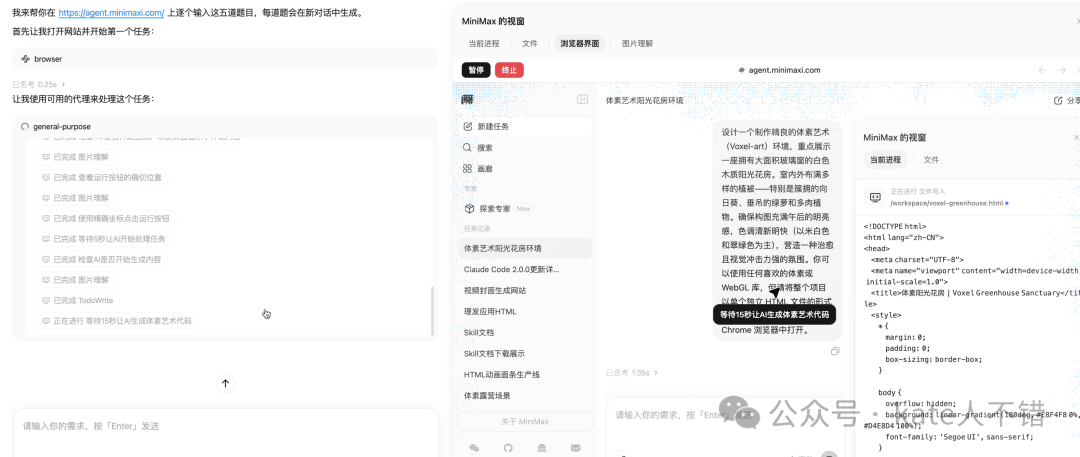
Task: Open the agent.minimaxi.com hyperlink
Action: point(111,13)
